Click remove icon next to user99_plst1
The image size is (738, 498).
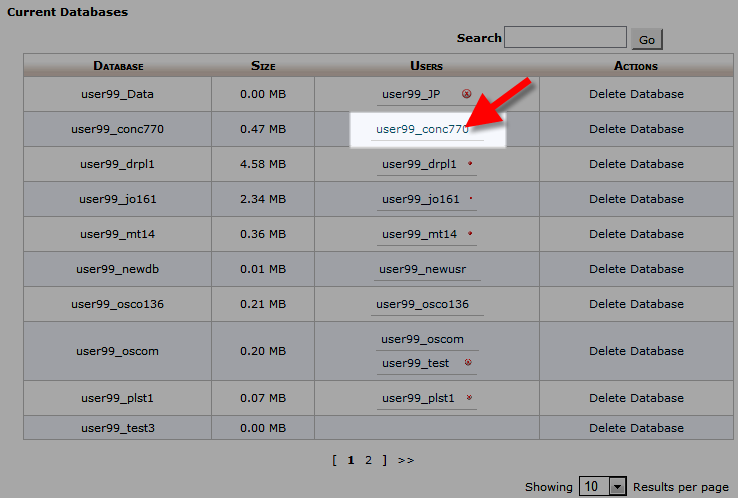coord(469,398)
